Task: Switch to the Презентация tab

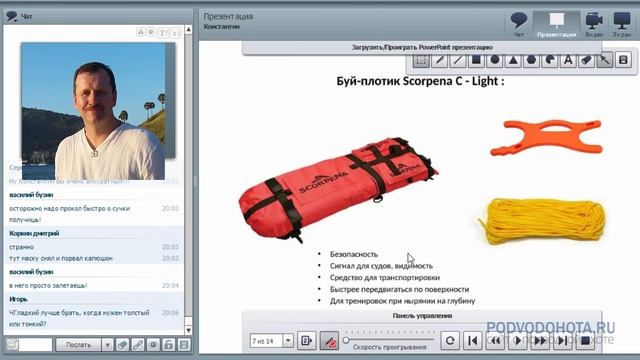Action: point(556,25)
